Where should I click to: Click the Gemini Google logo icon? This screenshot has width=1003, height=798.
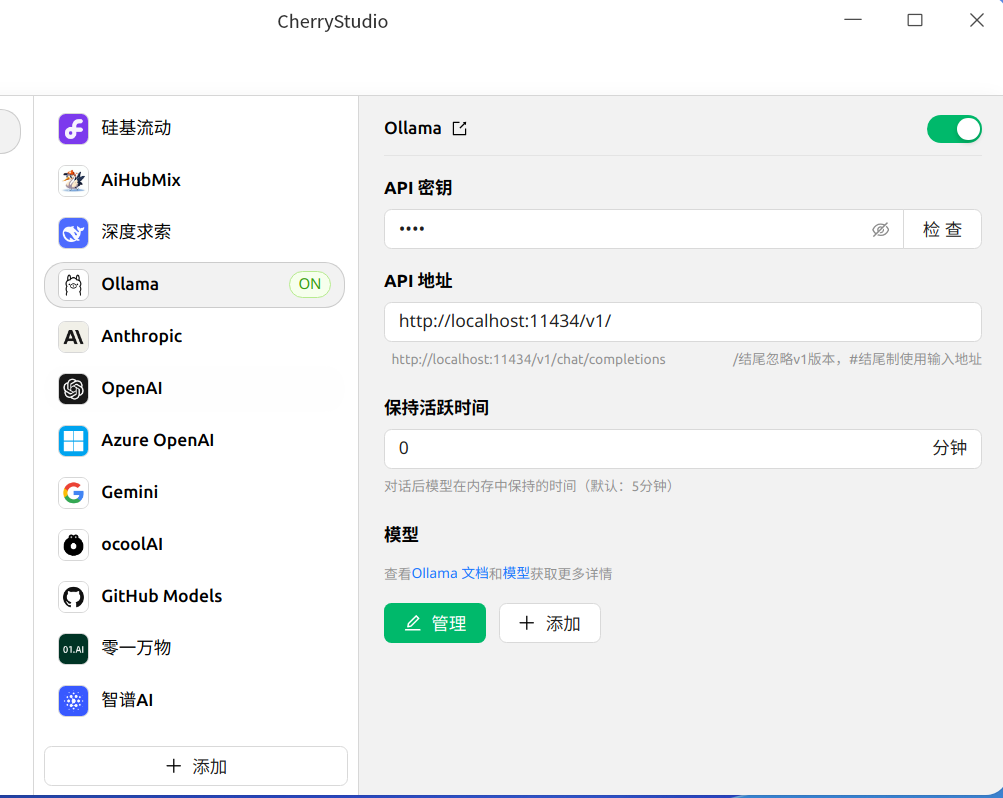tap(74, 492)
